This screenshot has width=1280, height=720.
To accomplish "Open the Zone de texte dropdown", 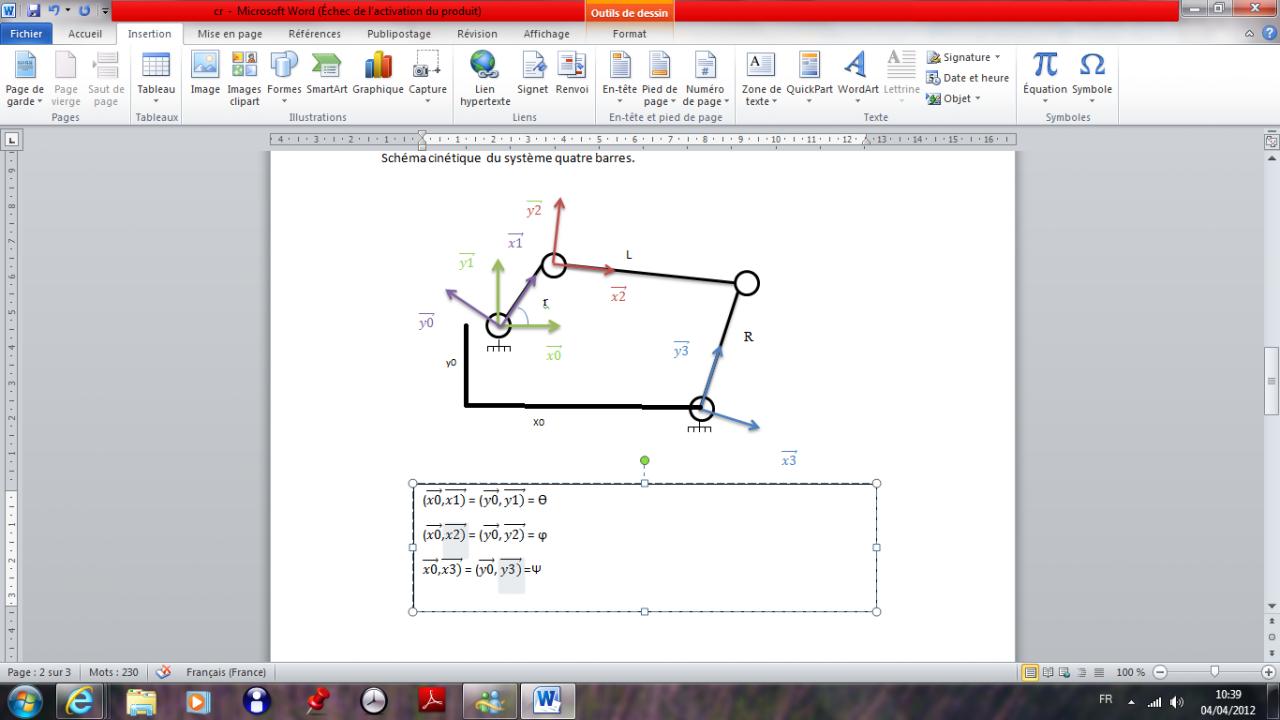I will click(x=760, y=78).
